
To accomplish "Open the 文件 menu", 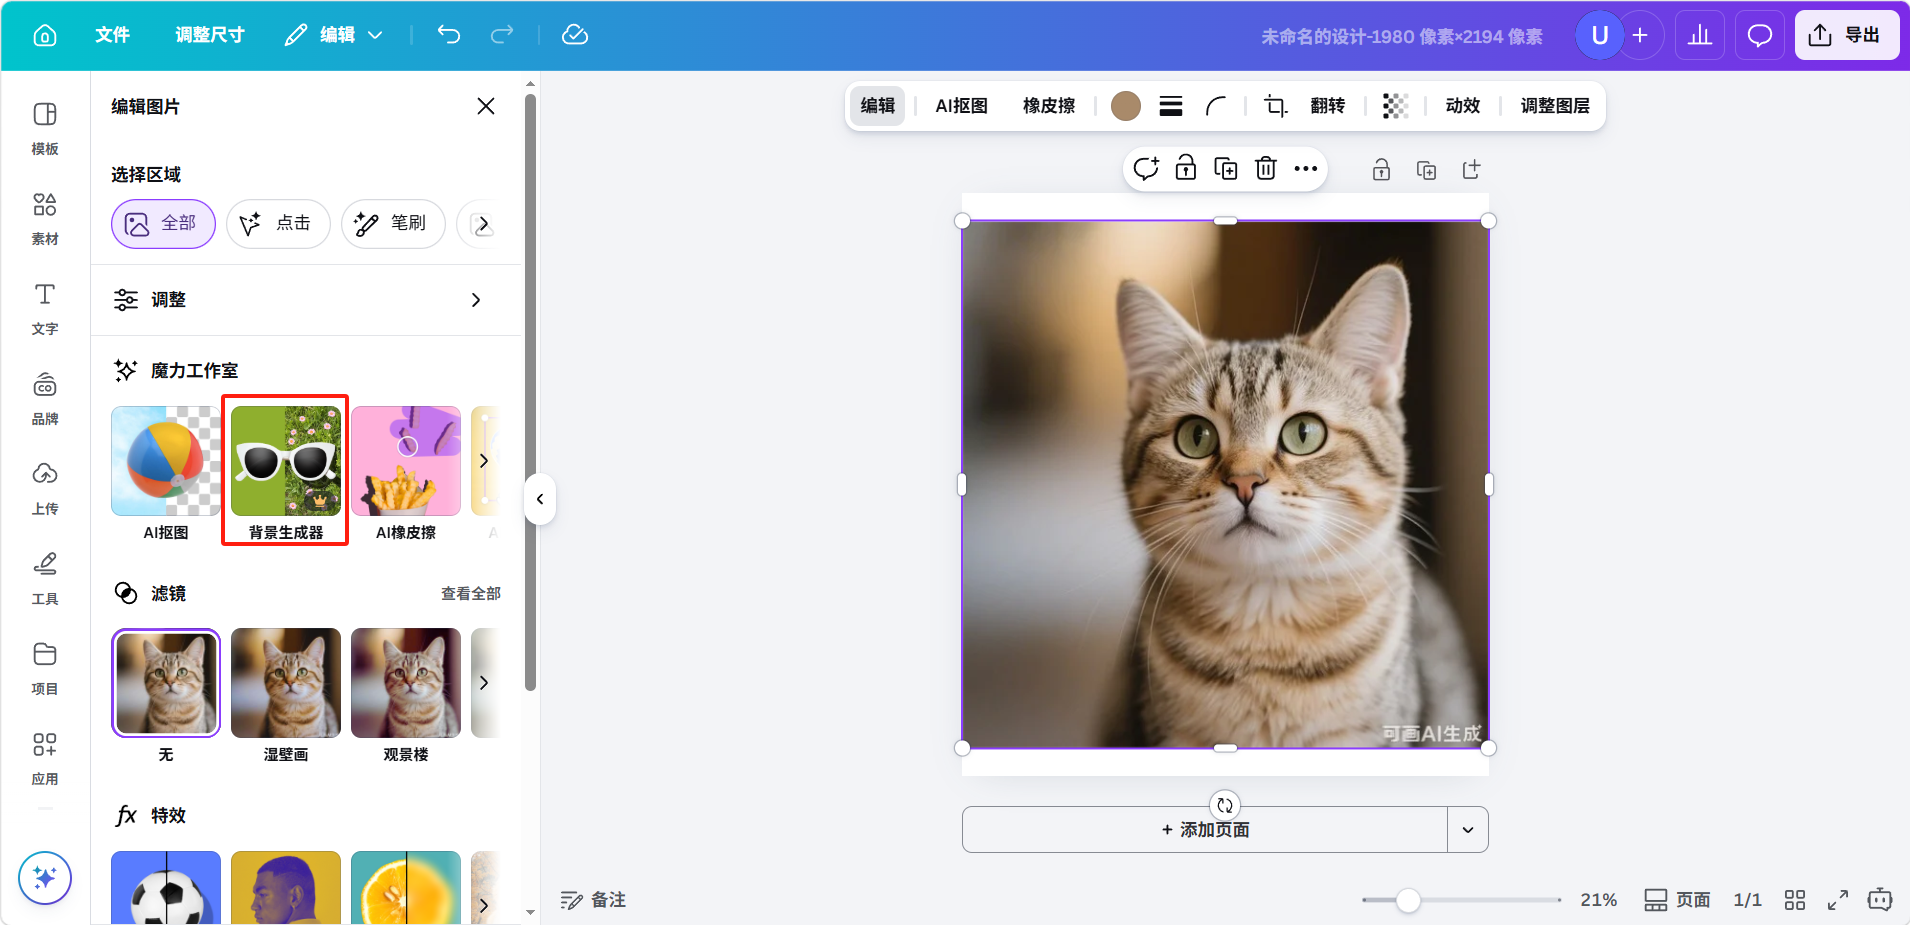I will [x=112, y=35].
